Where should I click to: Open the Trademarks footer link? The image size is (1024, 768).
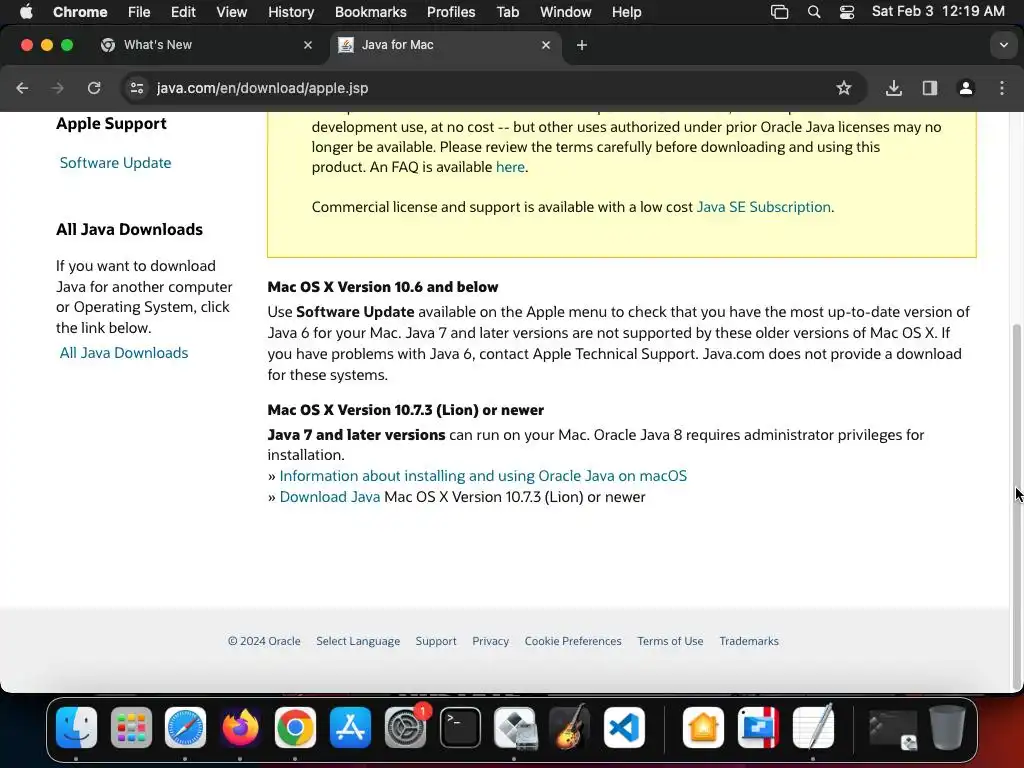pos(749,641)
